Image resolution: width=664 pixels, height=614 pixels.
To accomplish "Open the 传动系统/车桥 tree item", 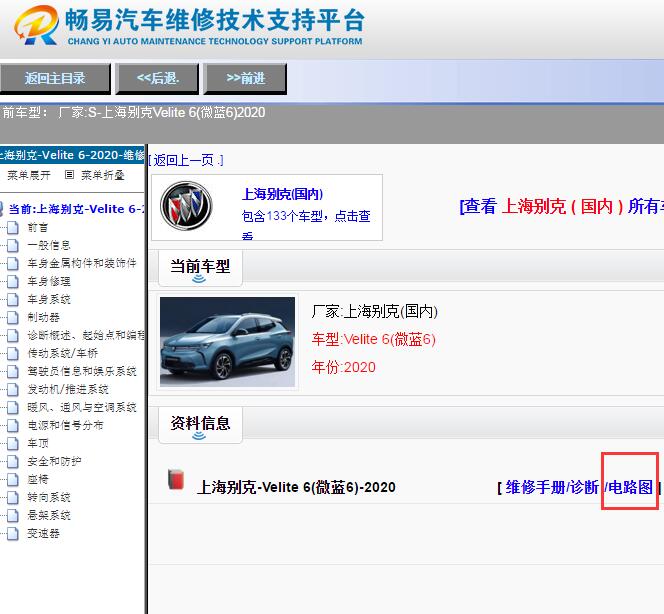I will (x=63, y=354).
